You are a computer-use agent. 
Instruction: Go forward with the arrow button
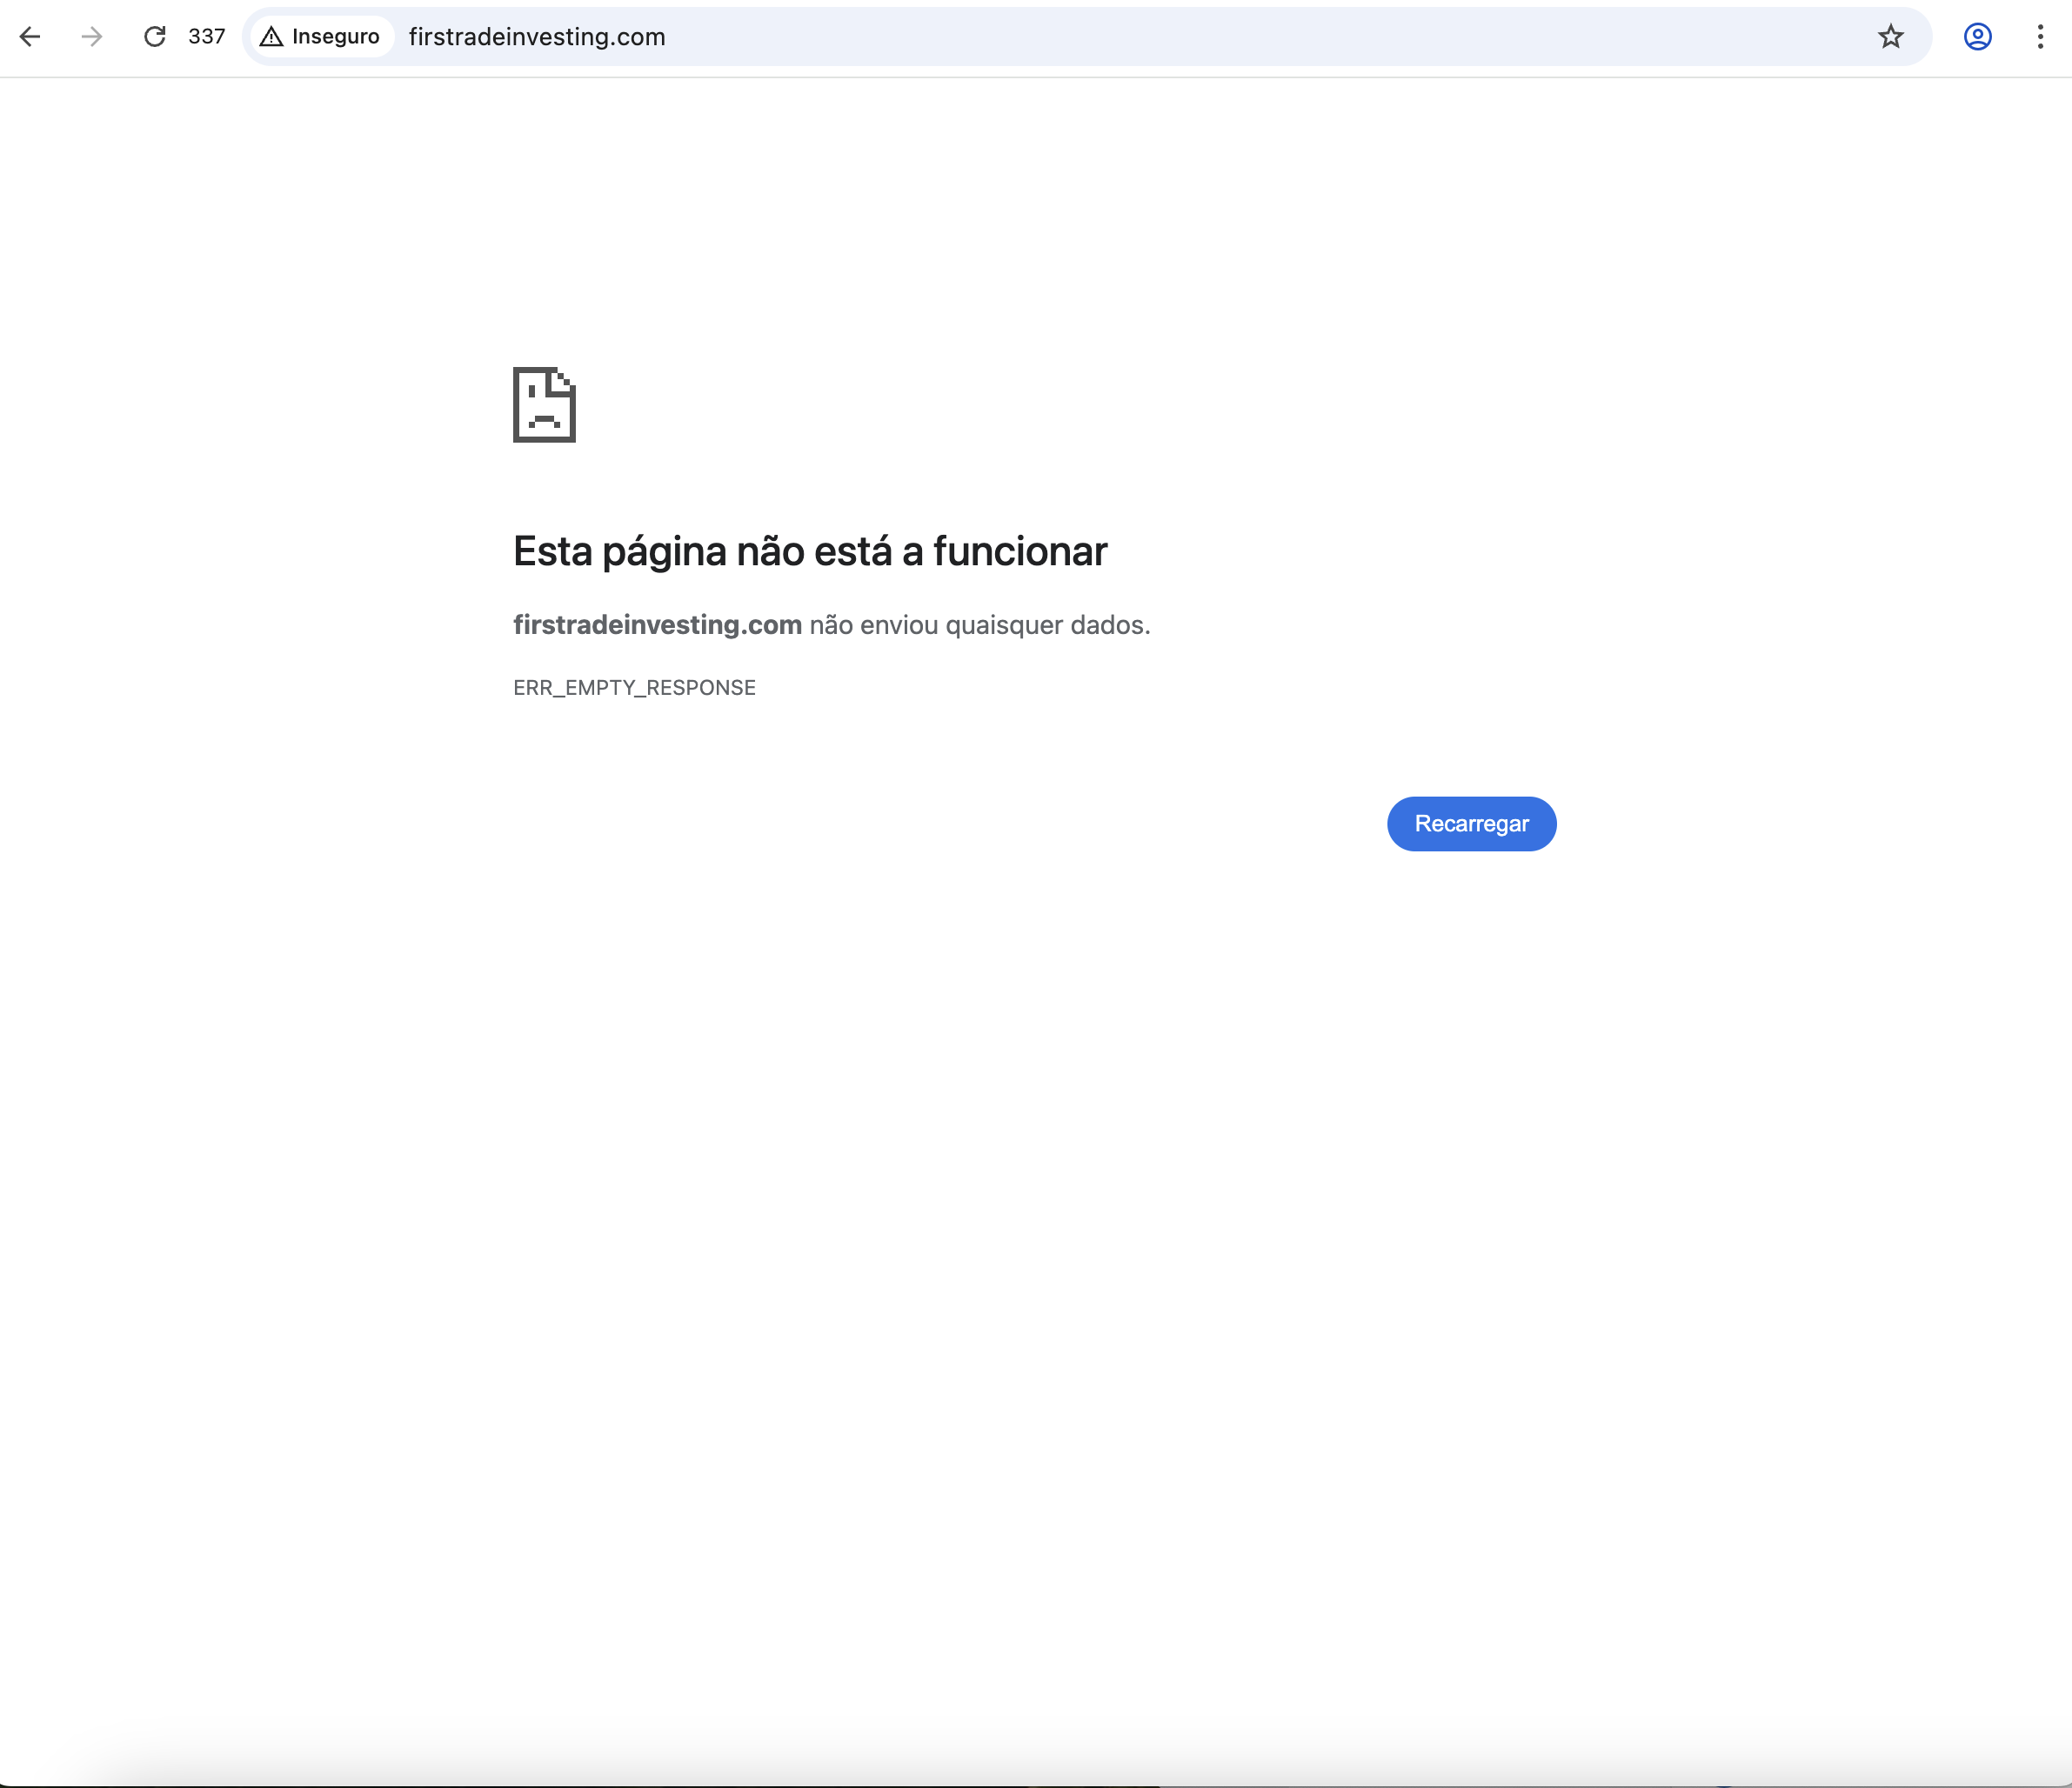92,37
